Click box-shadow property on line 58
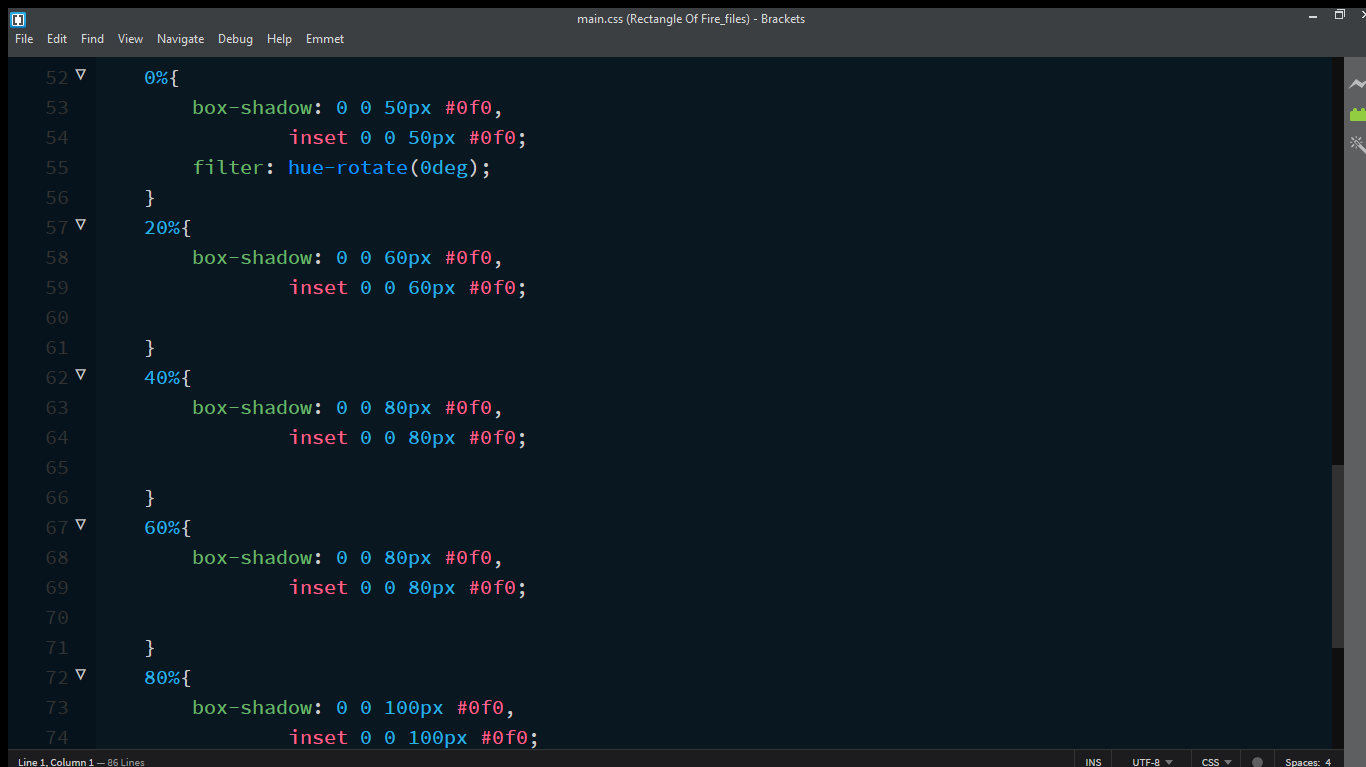This screenshot has height=767, width=1366. tap(252, 257)
